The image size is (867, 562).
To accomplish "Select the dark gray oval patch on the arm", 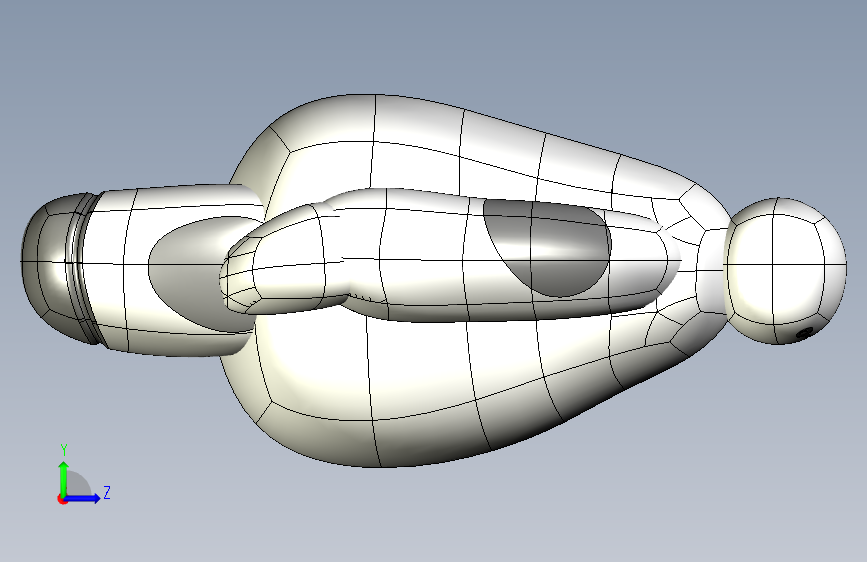I will pos(547,248).
